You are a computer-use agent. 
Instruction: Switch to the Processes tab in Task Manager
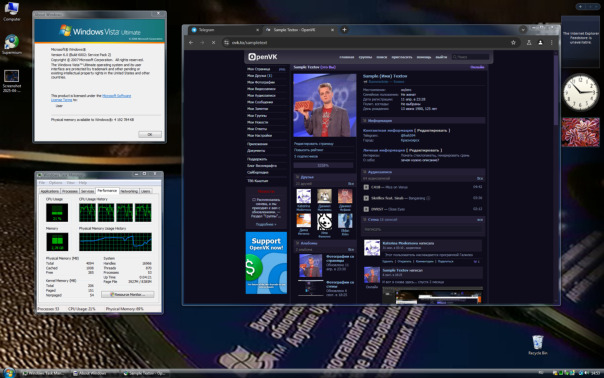point(70,191)
